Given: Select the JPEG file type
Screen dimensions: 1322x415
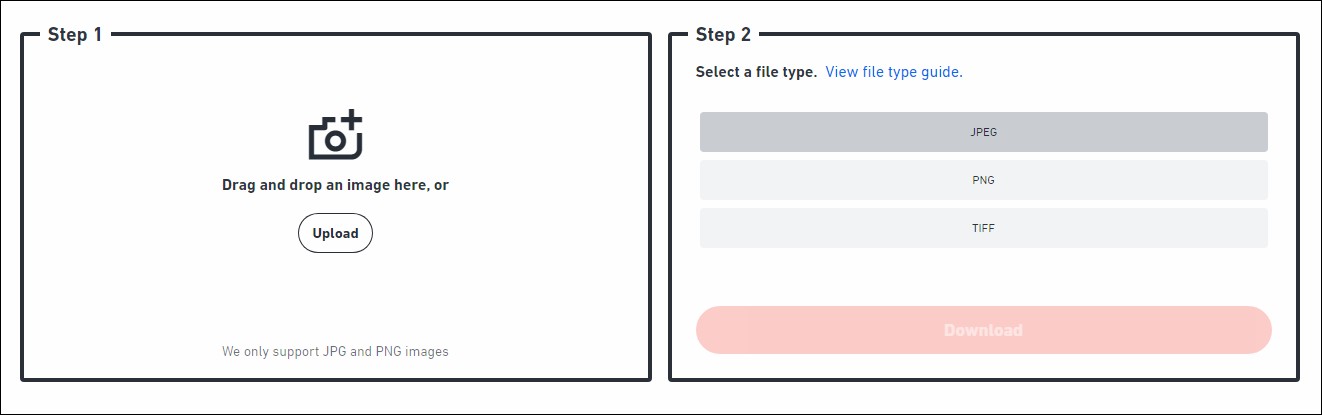Looking at the screenshot, I should (983, 132).
